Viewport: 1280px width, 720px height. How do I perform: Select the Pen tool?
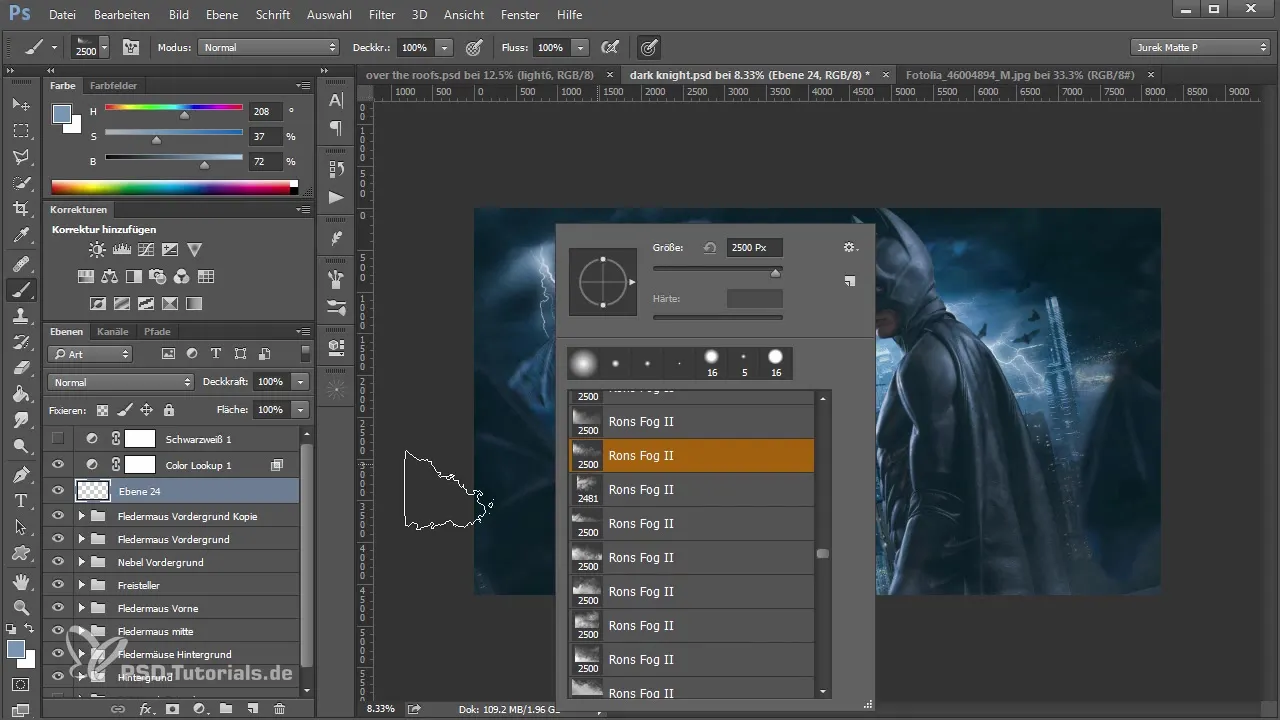tap(21, 474)
